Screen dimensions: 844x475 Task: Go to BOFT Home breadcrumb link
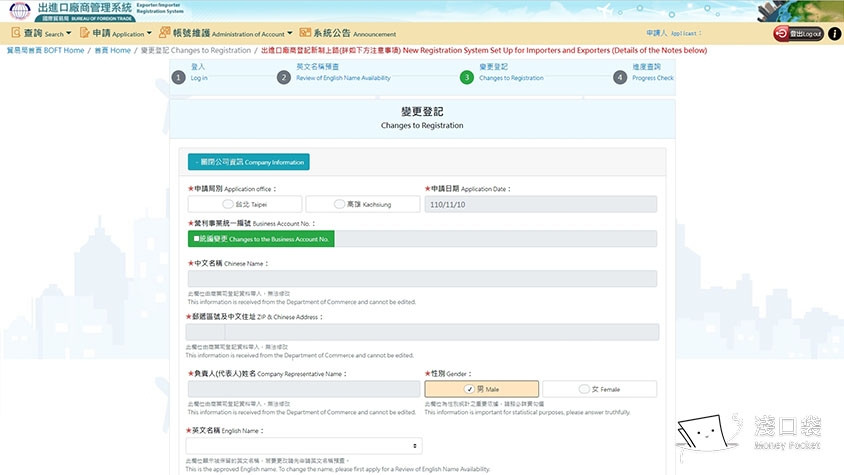tap(45, 50)
